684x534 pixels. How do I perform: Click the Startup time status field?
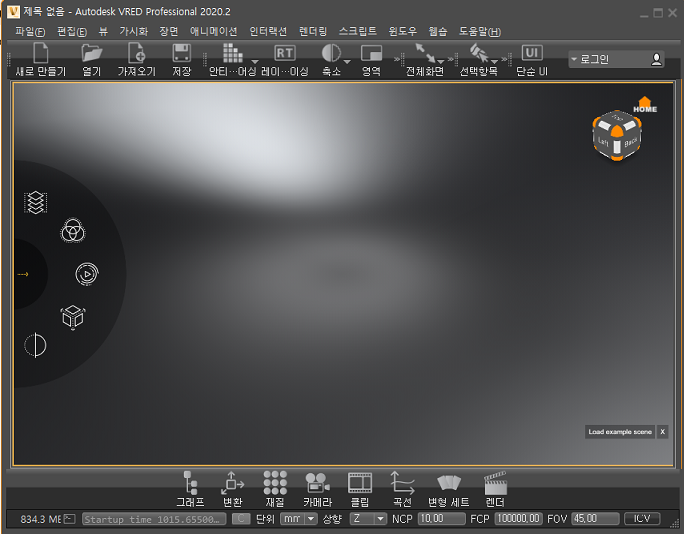pyautogui.click(x=154, y=519)
